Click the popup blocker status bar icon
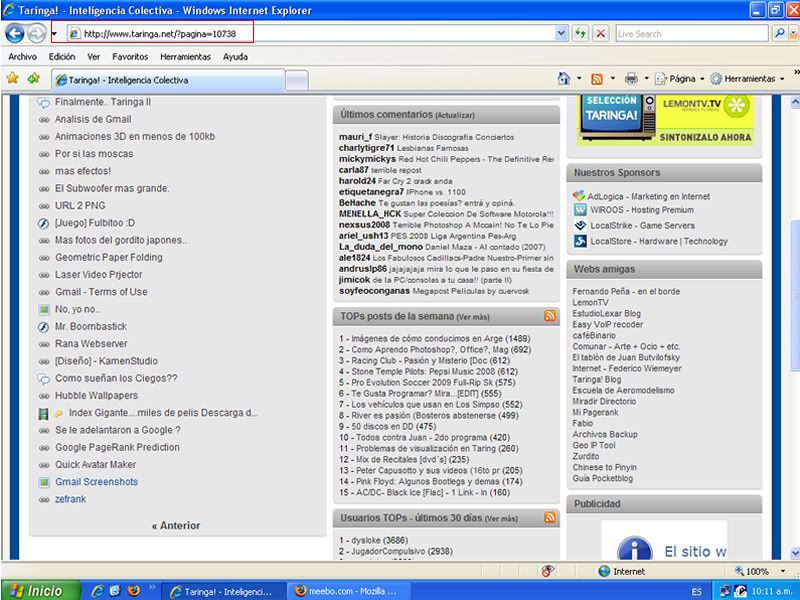 tap(548, 571)
